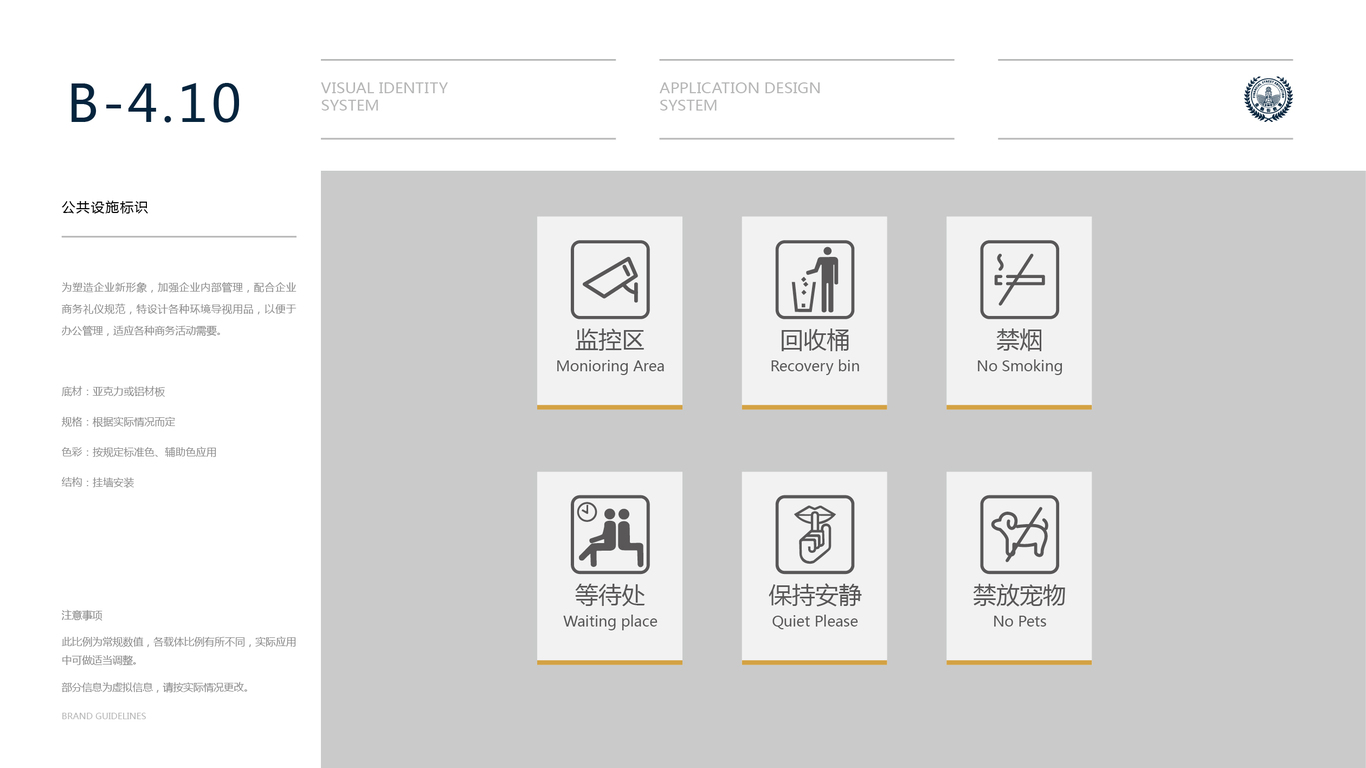This screenshot has height=768, width=1366.
Task: Click the section title 公共设施标识
Action: pos(105,208)
